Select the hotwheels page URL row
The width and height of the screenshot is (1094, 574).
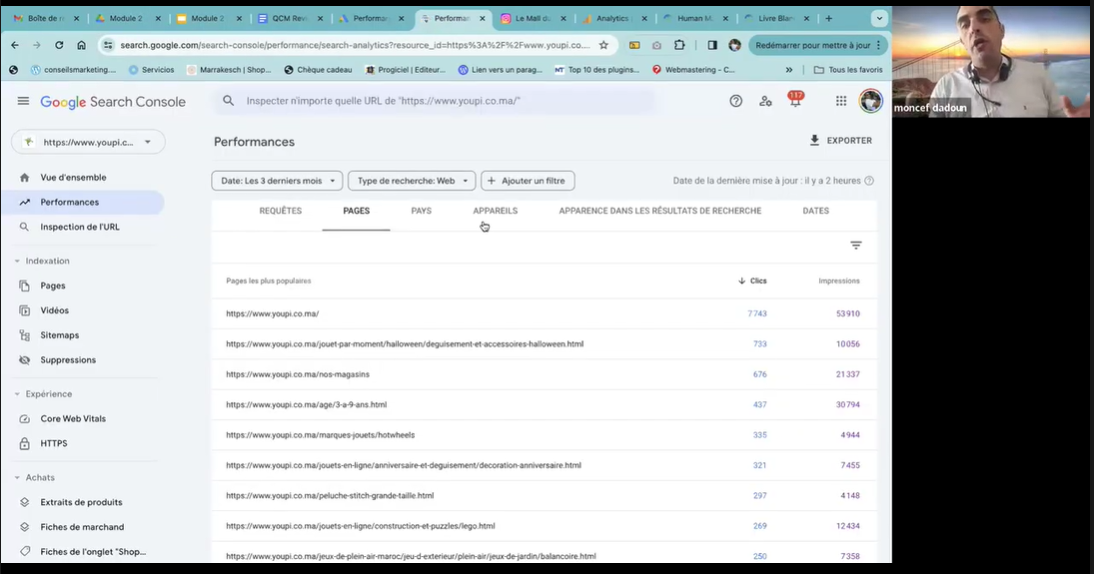coord(544,435)
